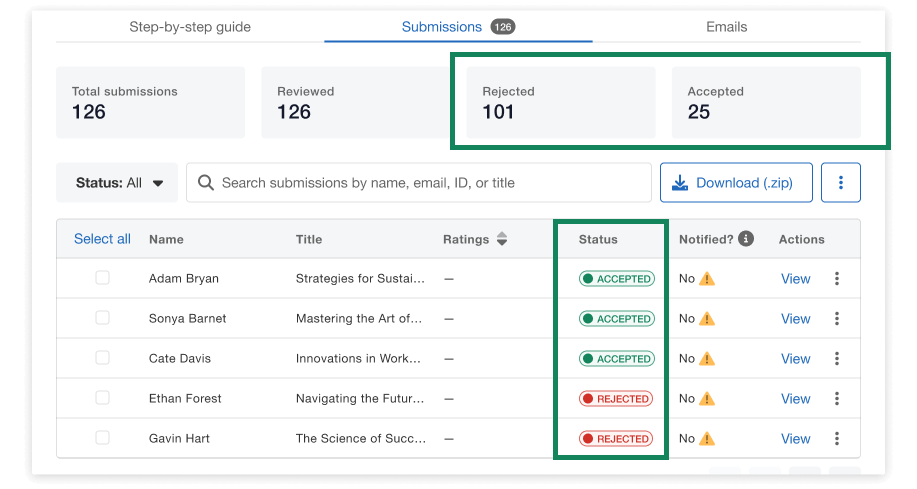Open row actions menu for Cate Davis
The height and width of the screenshot is (489, 917).
coord(837,359)
